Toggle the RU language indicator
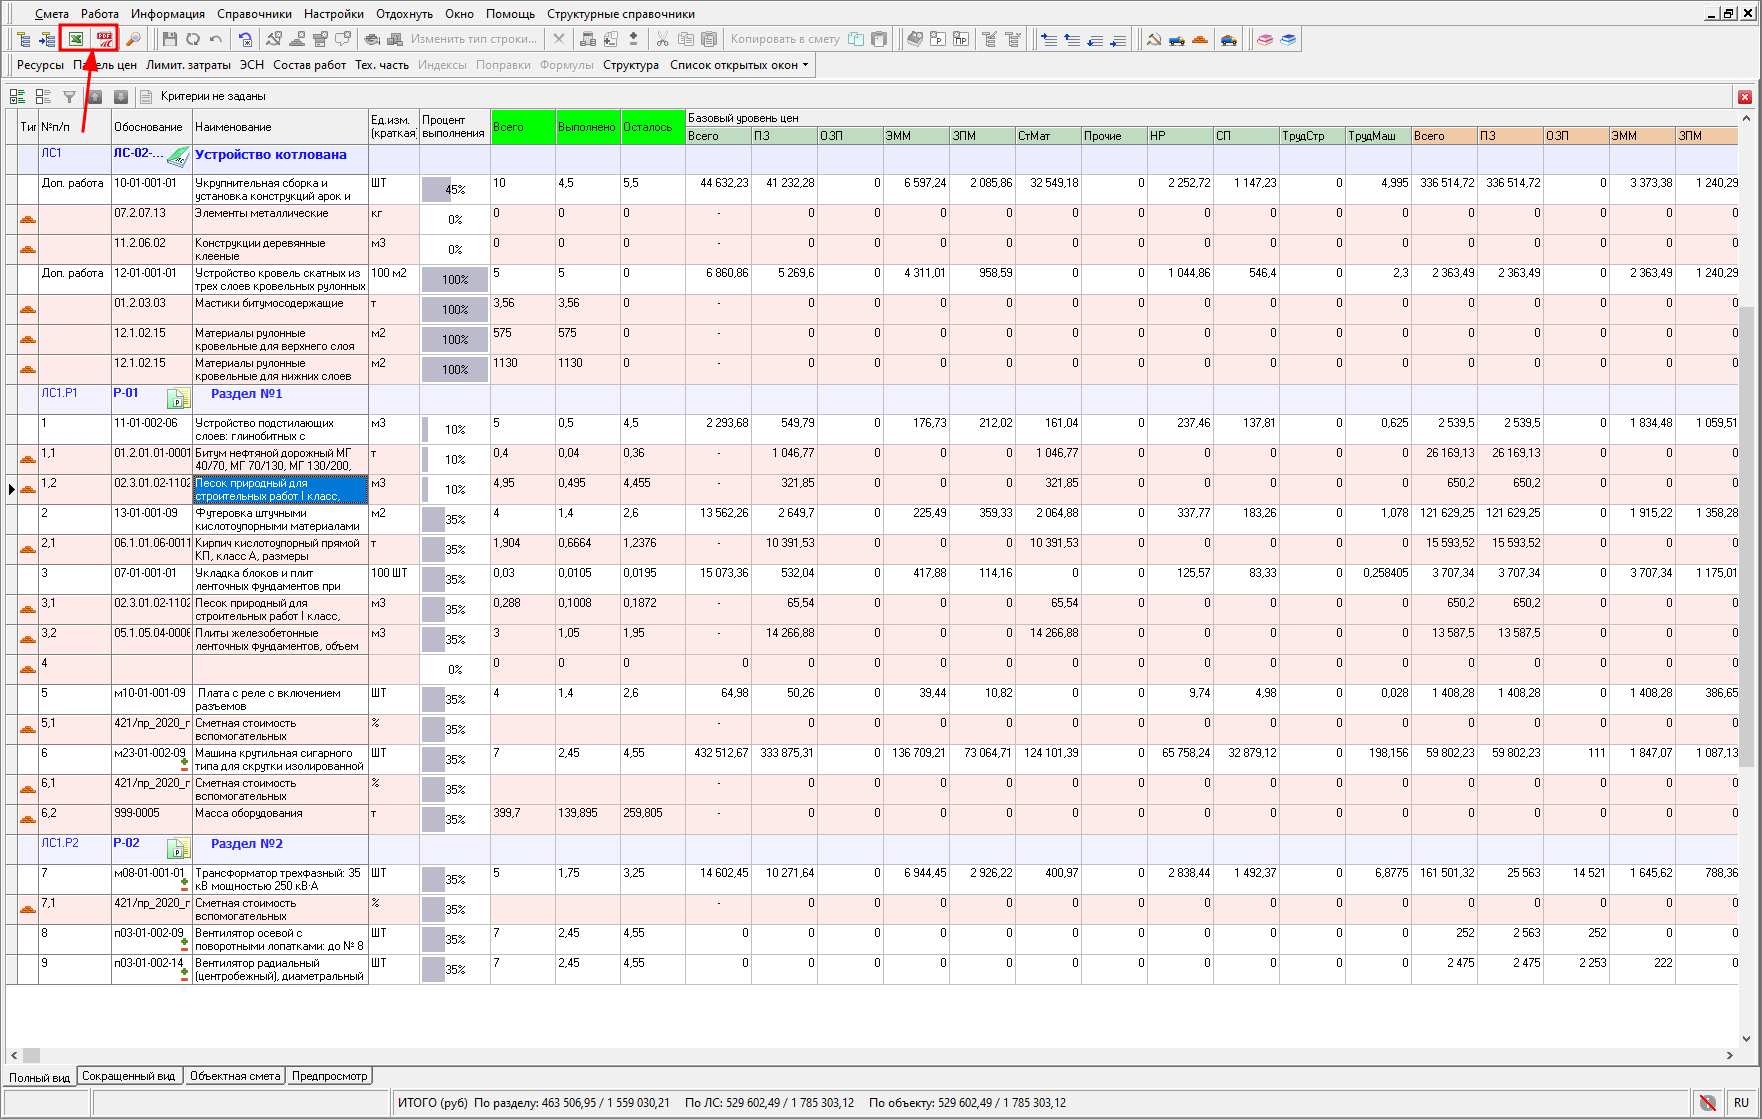1762x1119 pixels. coord(1742,1102)
